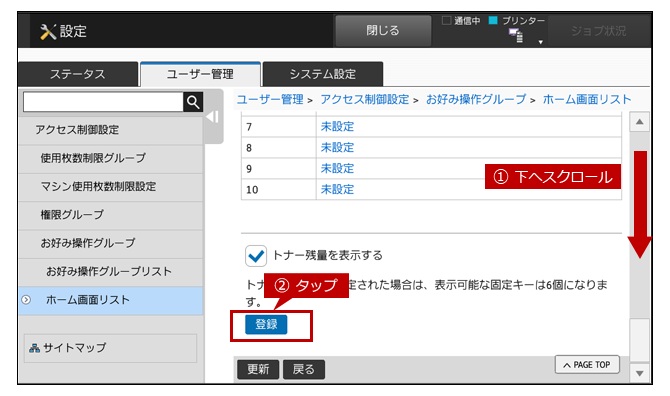
Task: Click the 更新 button
Action: click(258, 369)
